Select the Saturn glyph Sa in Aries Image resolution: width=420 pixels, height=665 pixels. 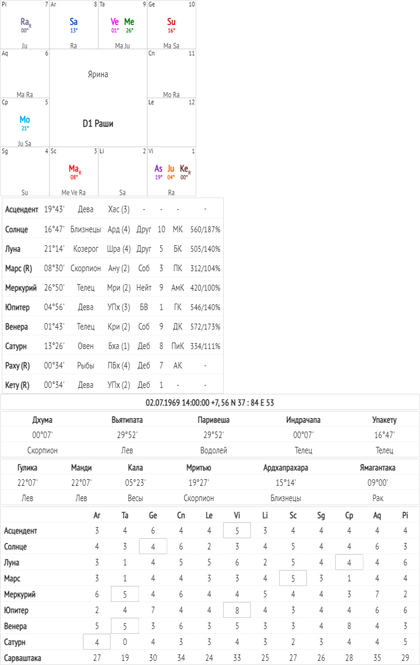pyautogui.click(x=73, y=22)
